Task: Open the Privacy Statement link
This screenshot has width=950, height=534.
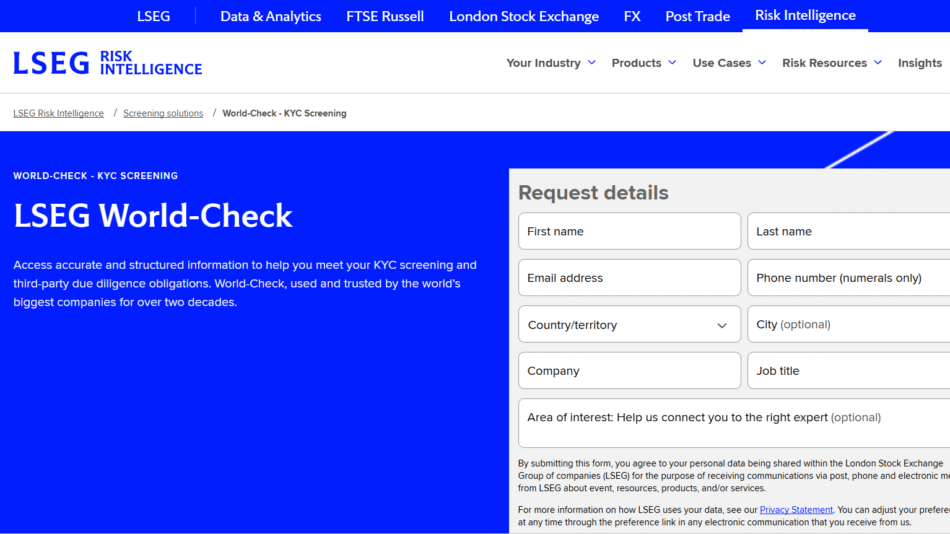Action: [796, 510]
